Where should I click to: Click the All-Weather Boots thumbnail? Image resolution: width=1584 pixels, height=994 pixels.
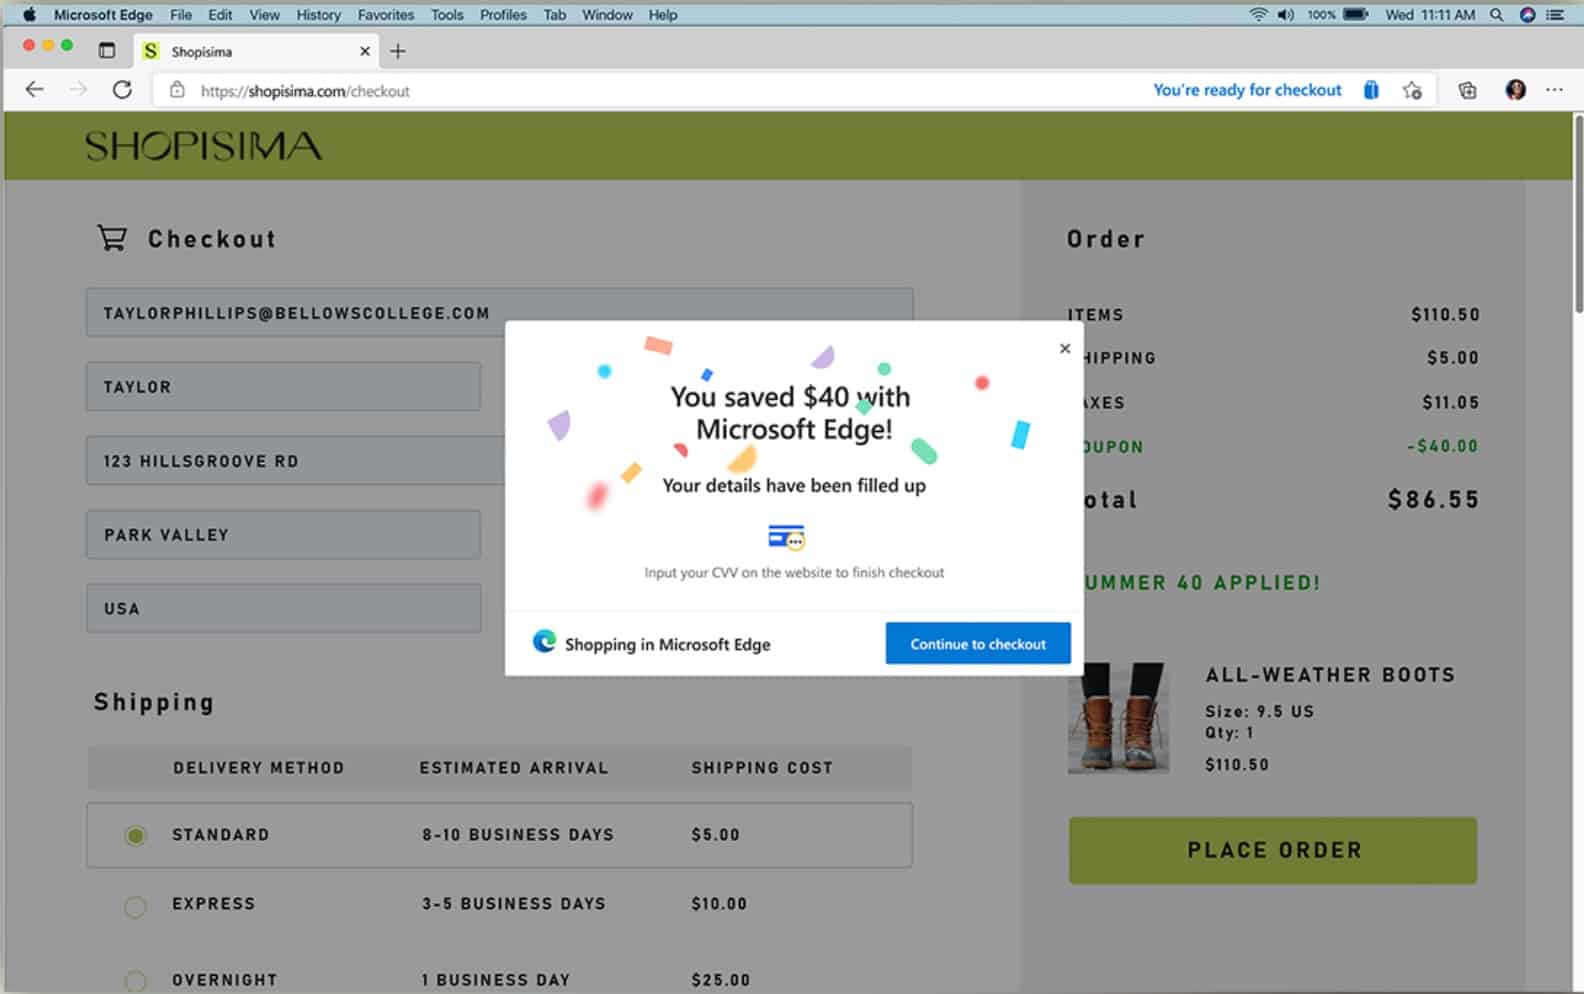pyautogui.click(x=1118, y=718)
